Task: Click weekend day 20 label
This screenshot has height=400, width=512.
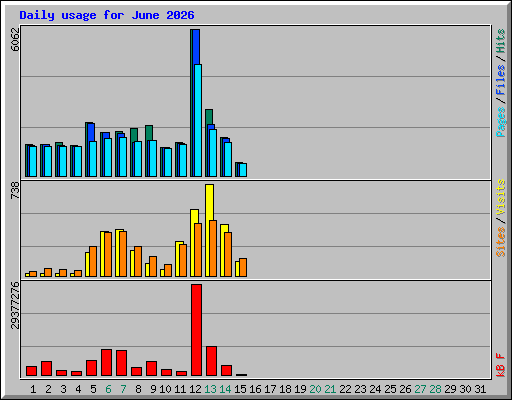Action: (x=315, y=389)
